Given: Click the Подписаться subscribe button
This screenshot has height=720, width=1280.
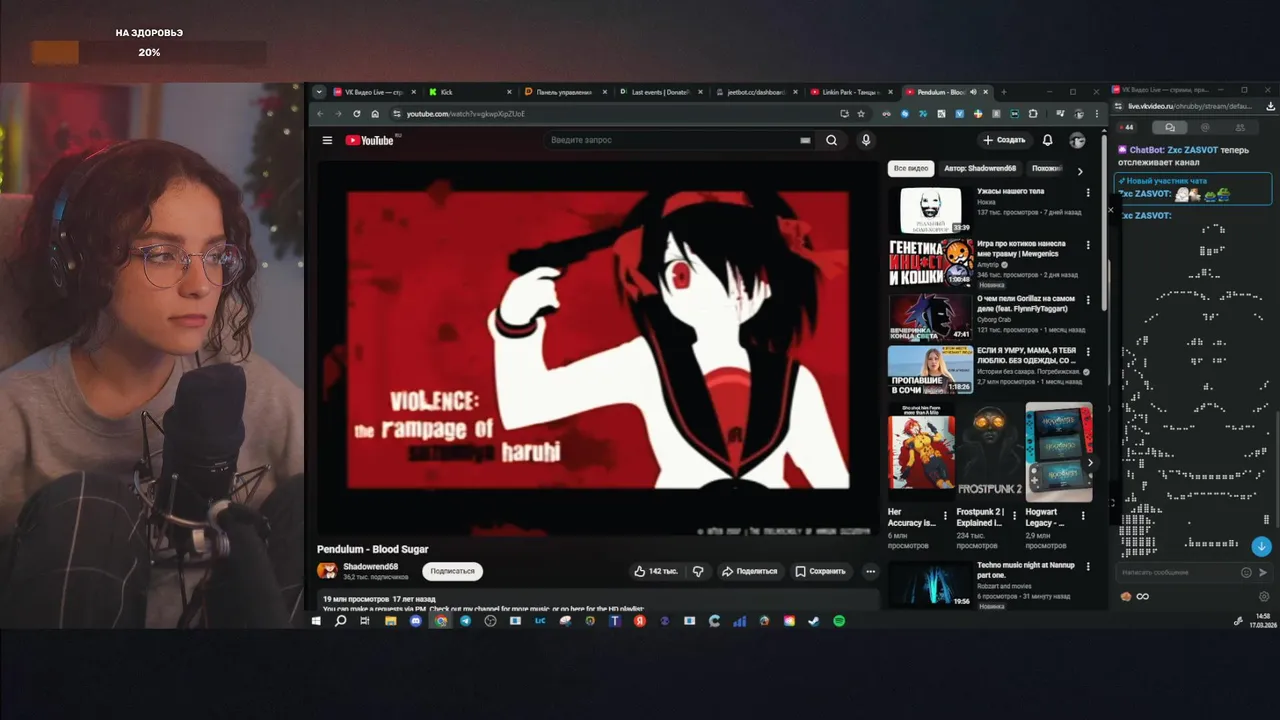Looking at the screenshot, I should point(452,571).
